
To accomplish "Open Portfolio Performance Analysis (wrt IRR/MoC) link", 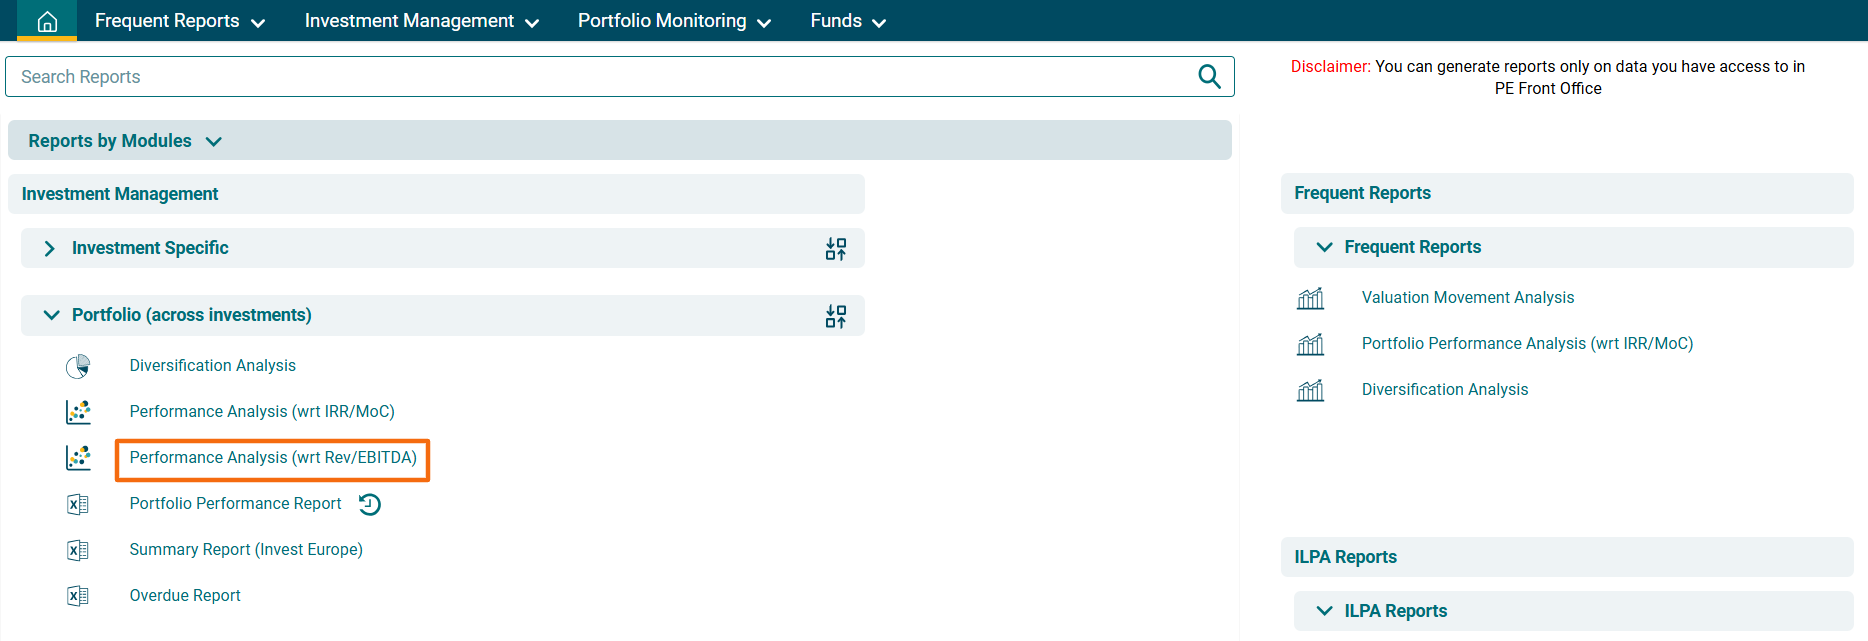I will [x=1527, y=344].
